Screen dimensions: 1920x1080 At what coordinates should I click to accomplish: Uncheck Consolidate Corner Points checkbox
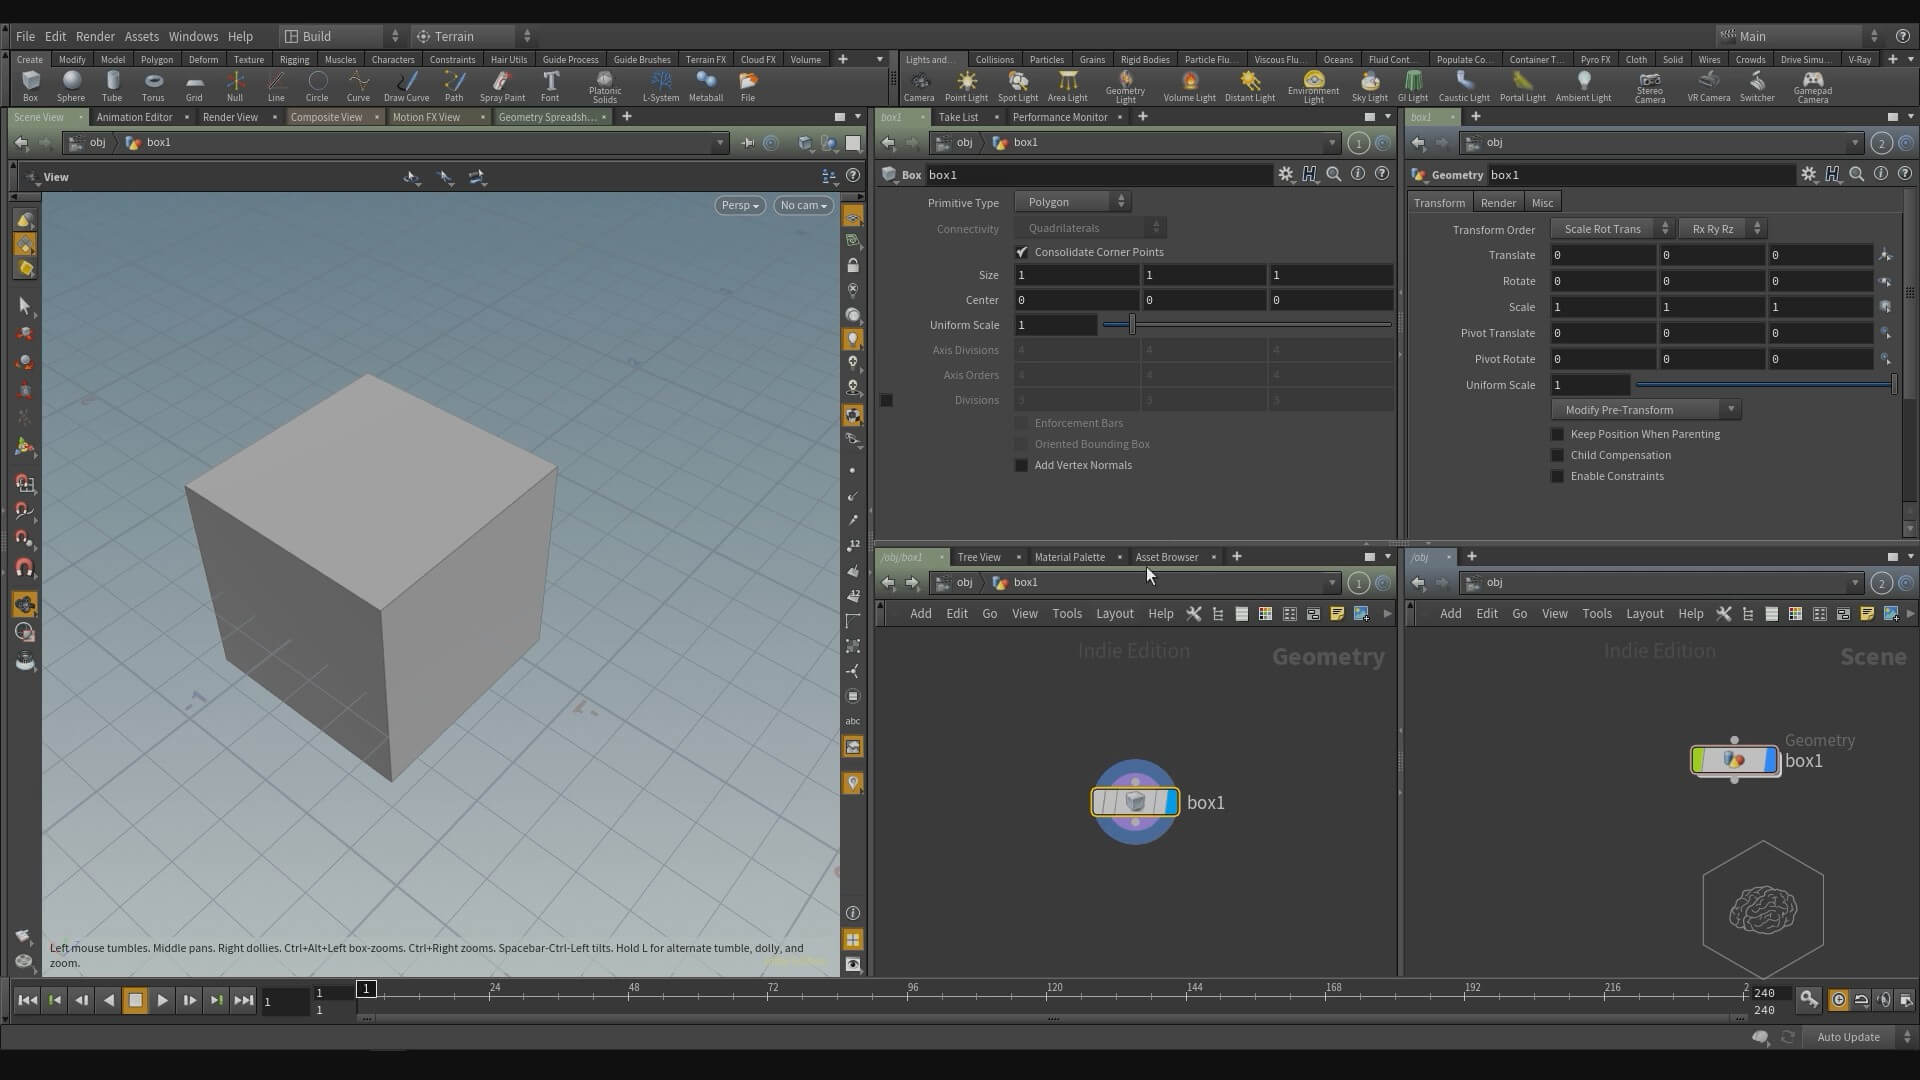click(1021, 252)
